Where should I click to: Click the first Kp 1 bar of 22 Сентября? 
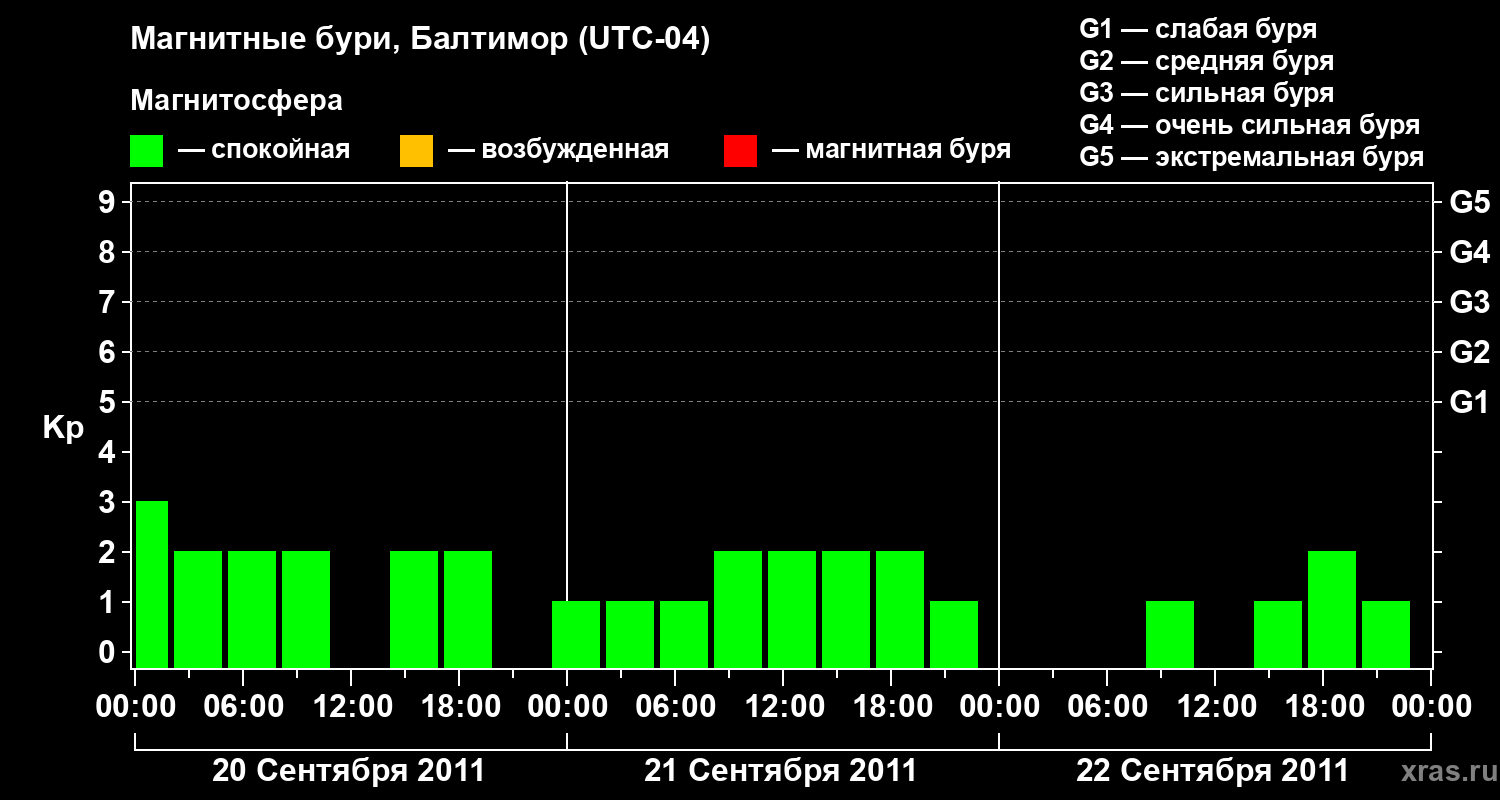(1170, 634)
